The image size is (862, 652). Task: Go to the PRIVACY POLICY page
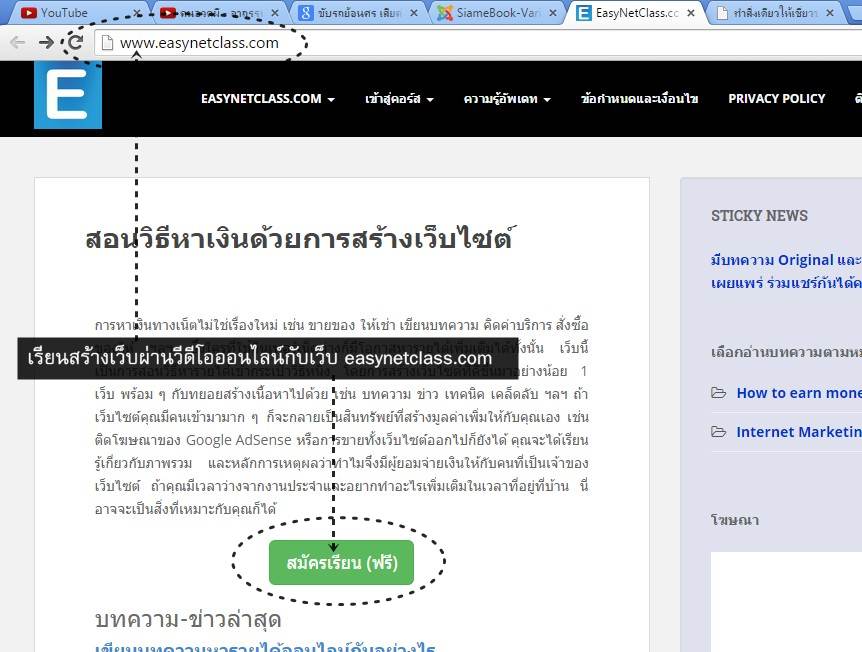click(776, 99)
